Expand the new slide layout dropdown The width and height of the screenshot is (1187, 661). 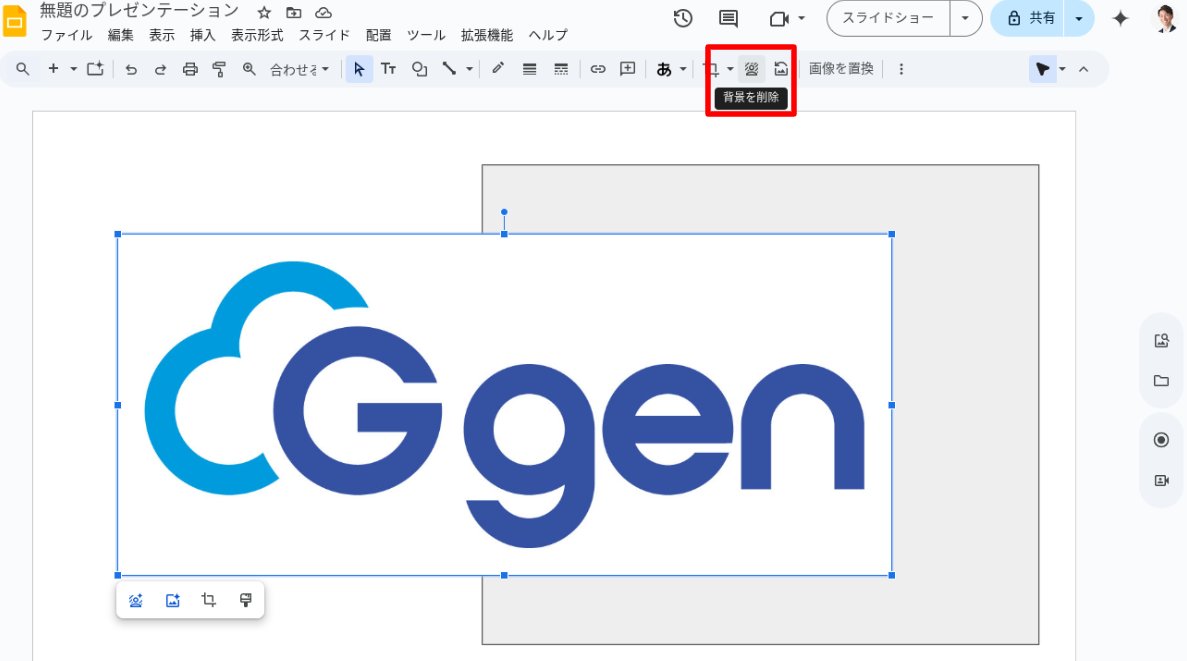click(73, 69)
